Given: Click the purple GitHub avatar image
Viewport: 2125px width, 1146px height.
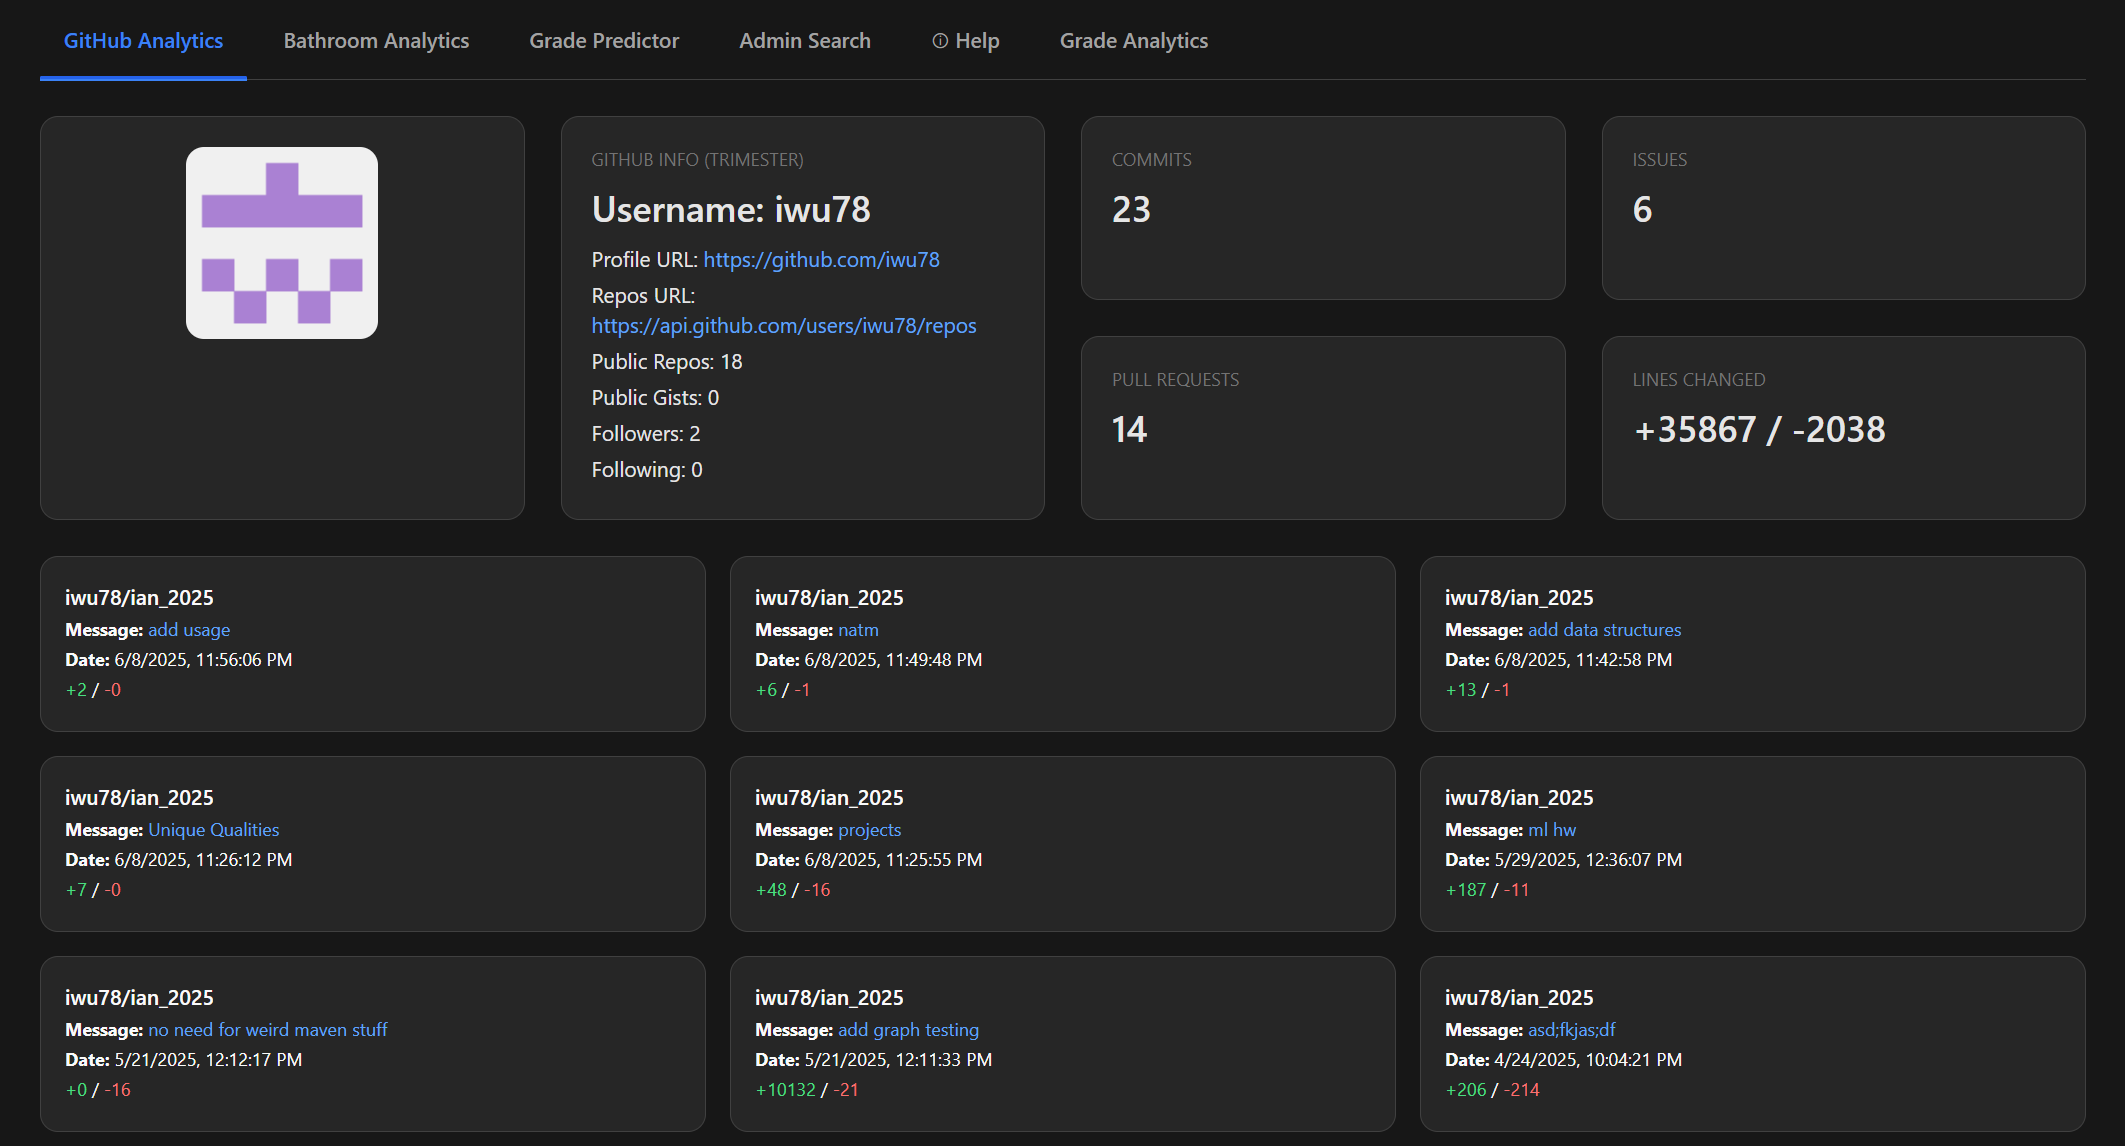Looking at the screenshot, I should click(282, 243).
